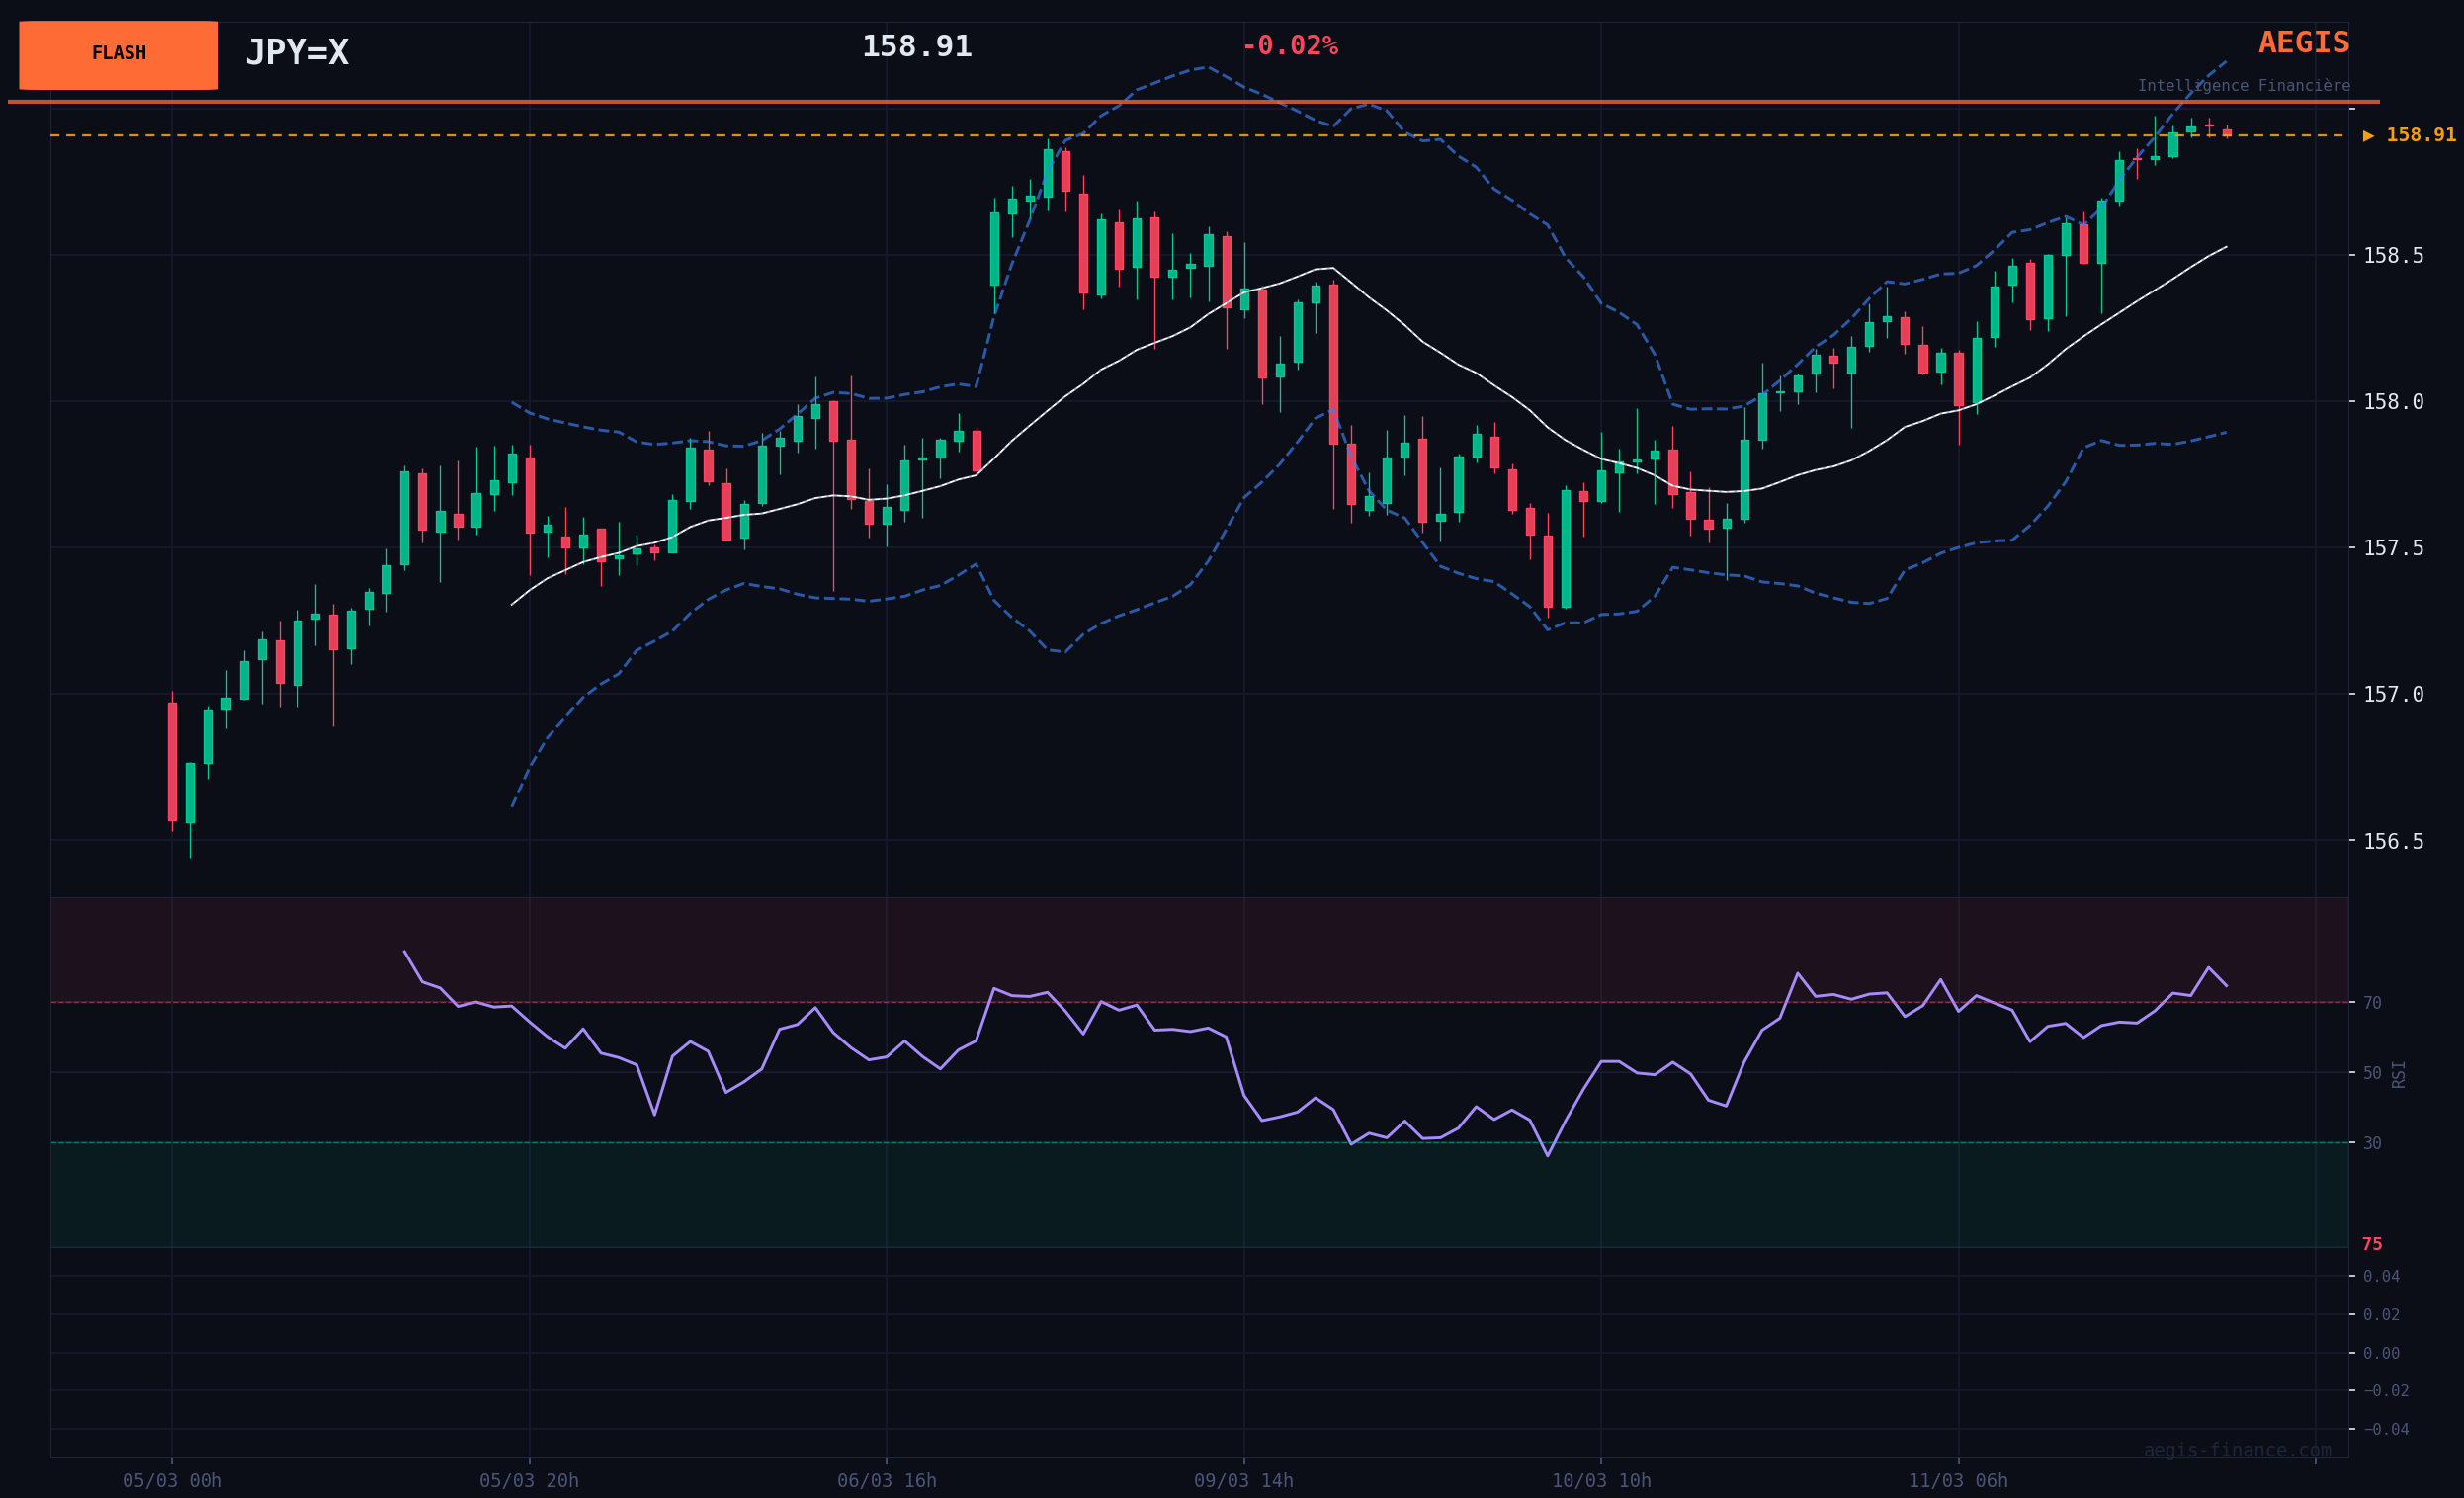
Task: Click the Intelligence Financière subtitle
Action: [2243, 86]
